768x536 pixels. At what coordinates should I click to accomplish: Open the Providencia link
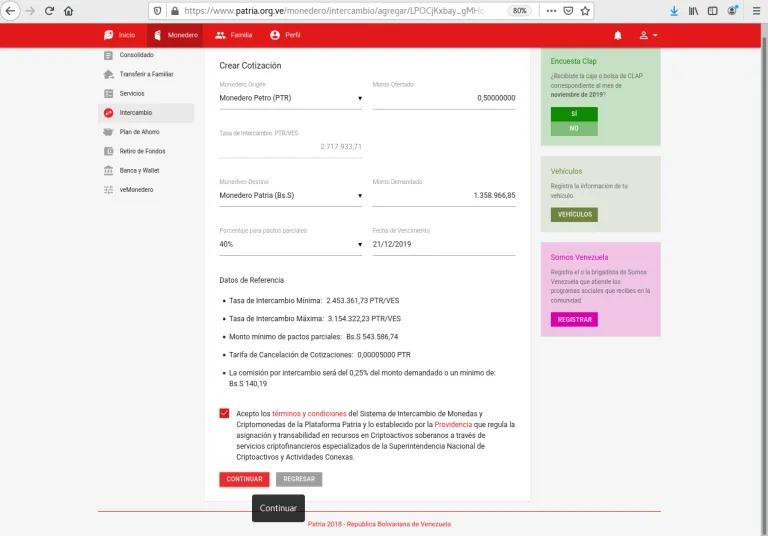(x=453, y=424)
